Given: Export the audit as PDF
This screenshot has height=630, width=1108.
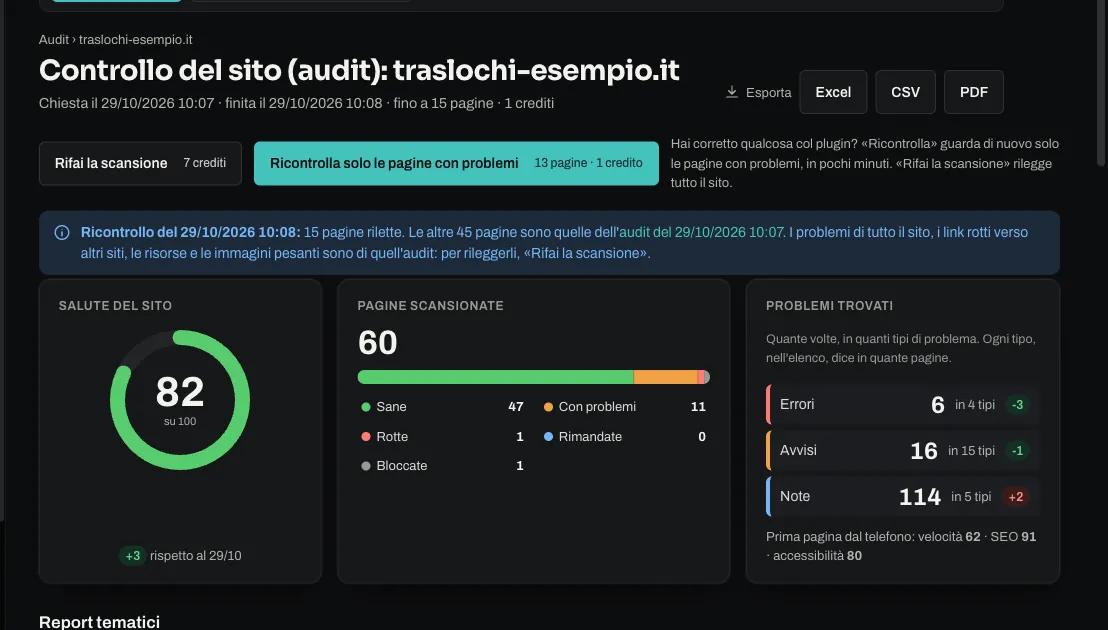Looking at the screenshot, I should (974, 92).
